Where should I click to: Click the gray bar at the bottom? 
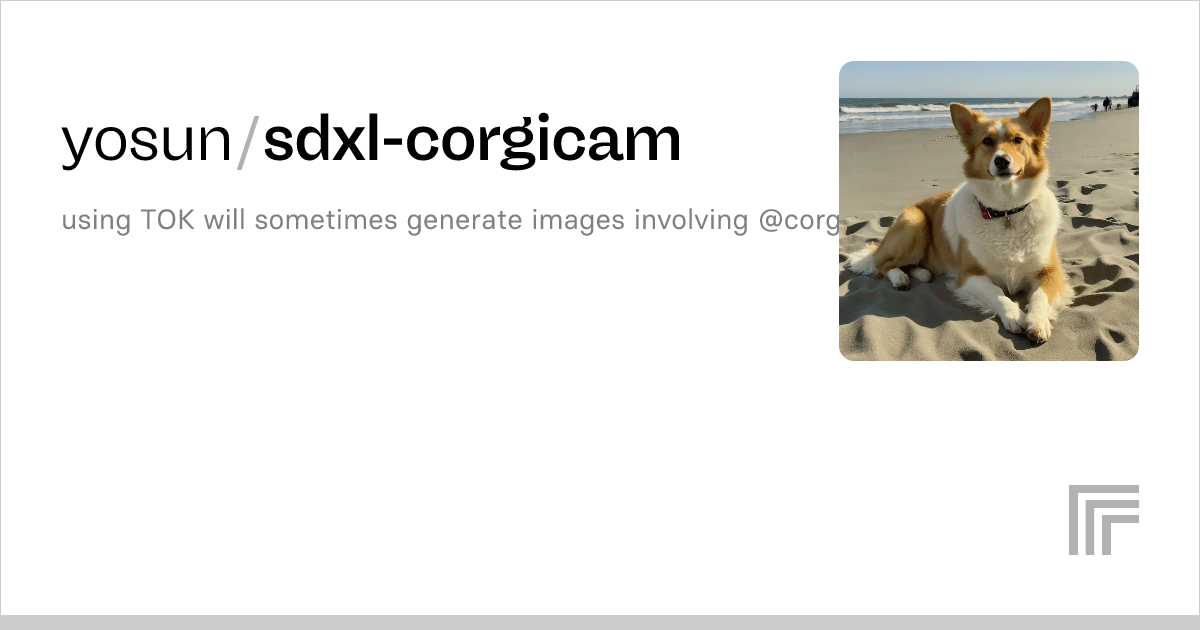point(600,622)
